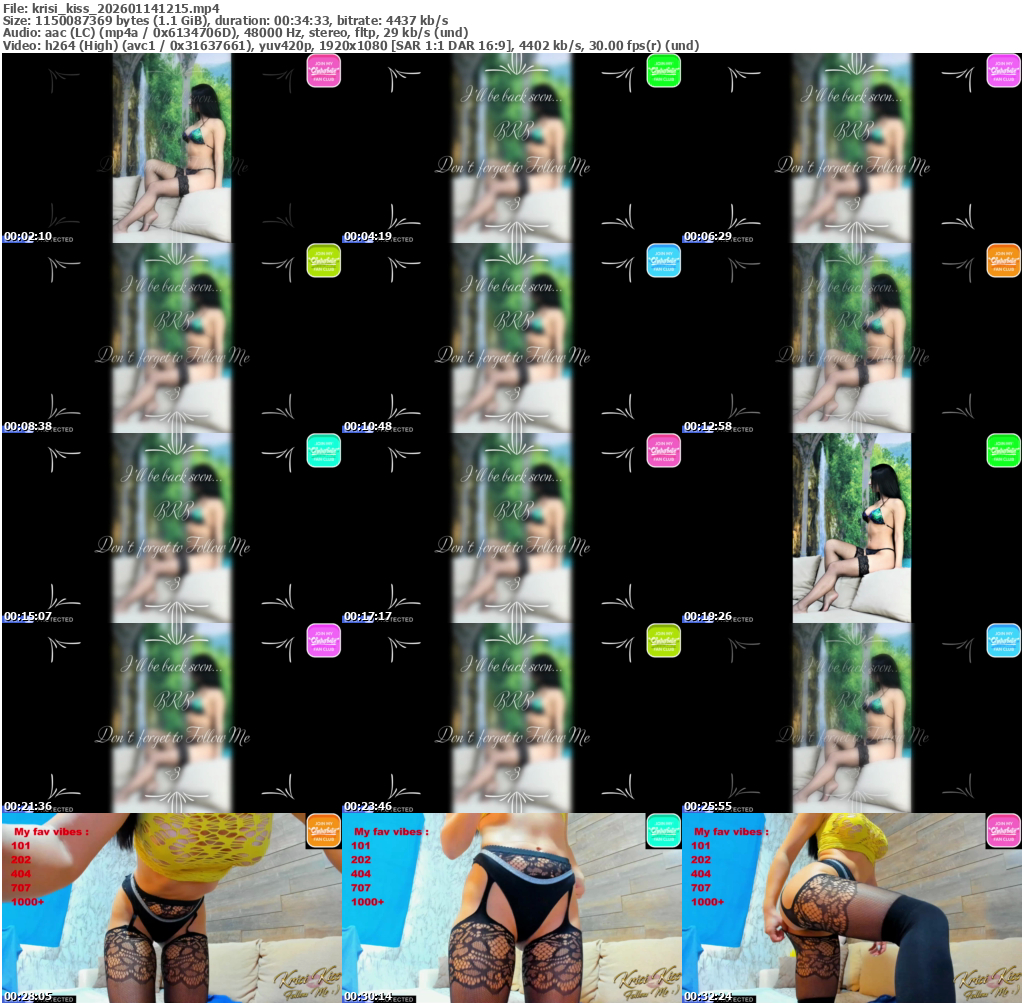Open the 00:28:05 thumbnail
Viewport: 1024px width, 1003px height.
pos(172,908)
